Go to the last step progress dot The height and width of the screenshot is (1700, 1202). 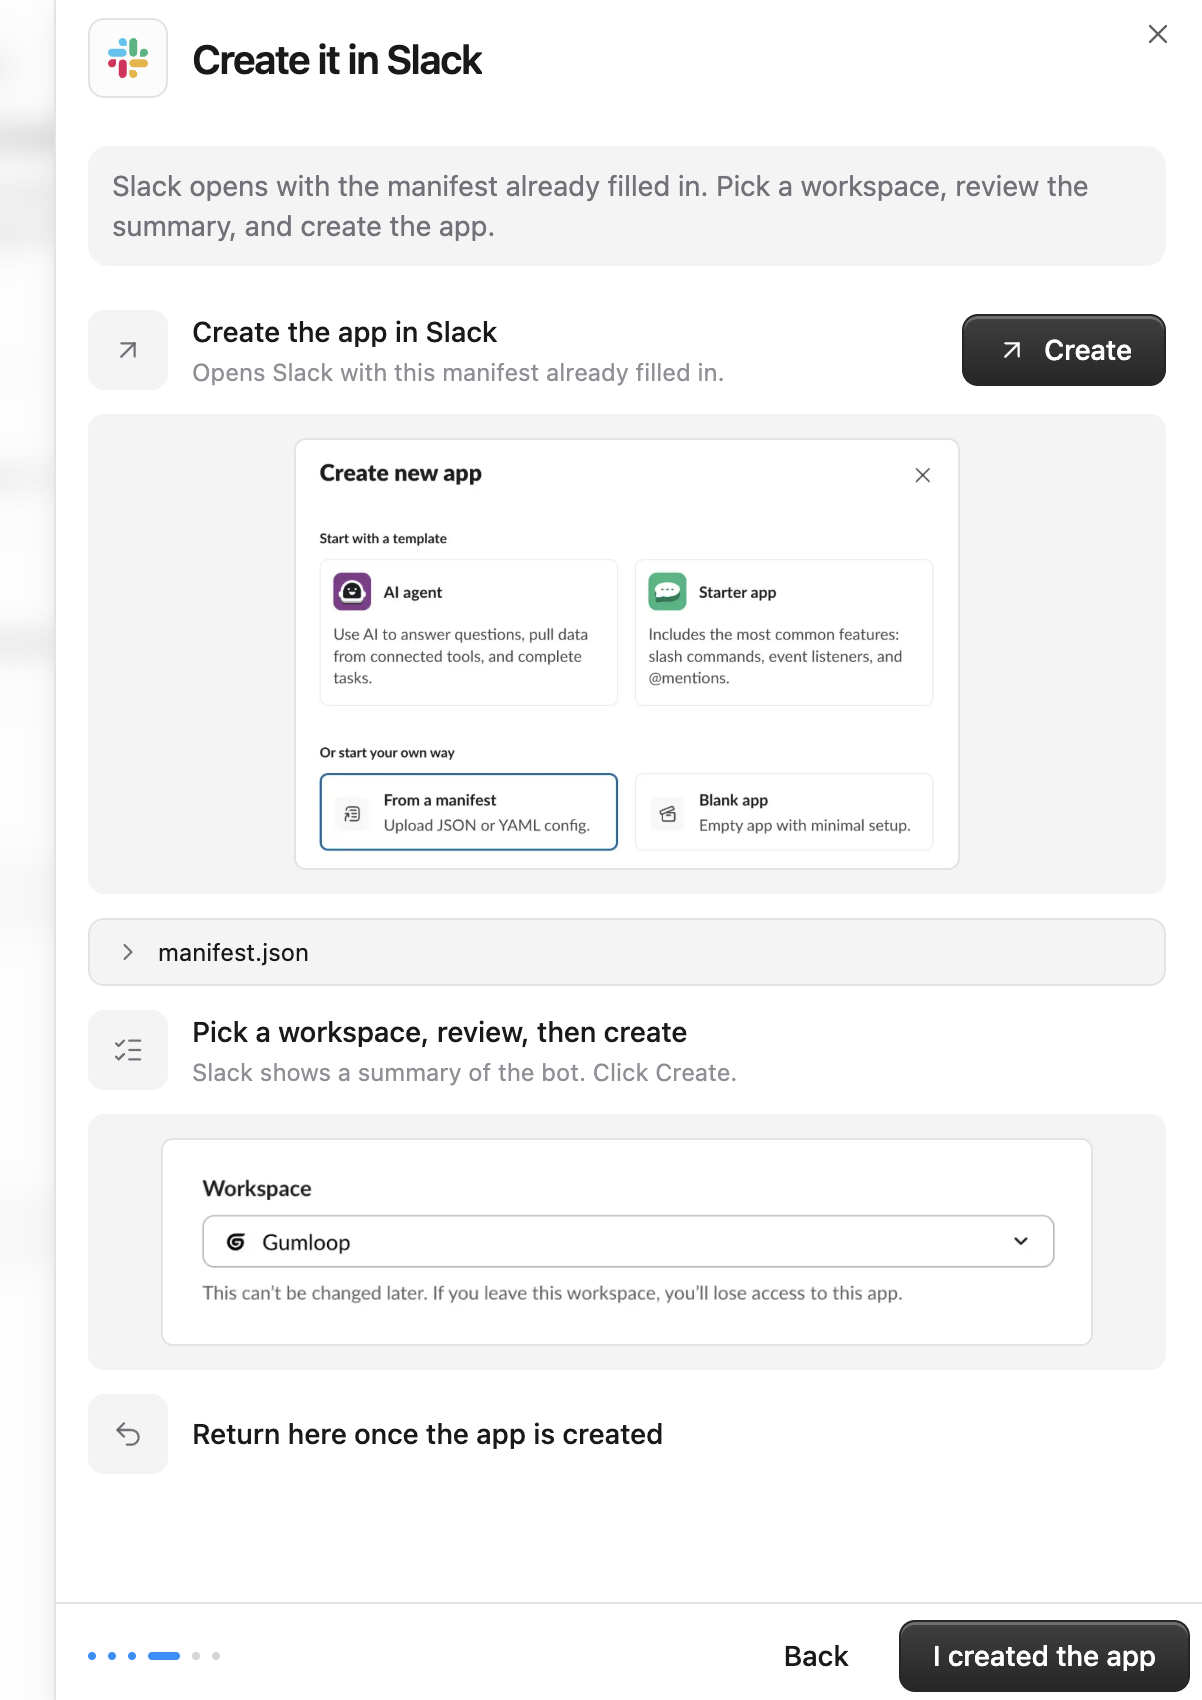(x=216, y=1656)
